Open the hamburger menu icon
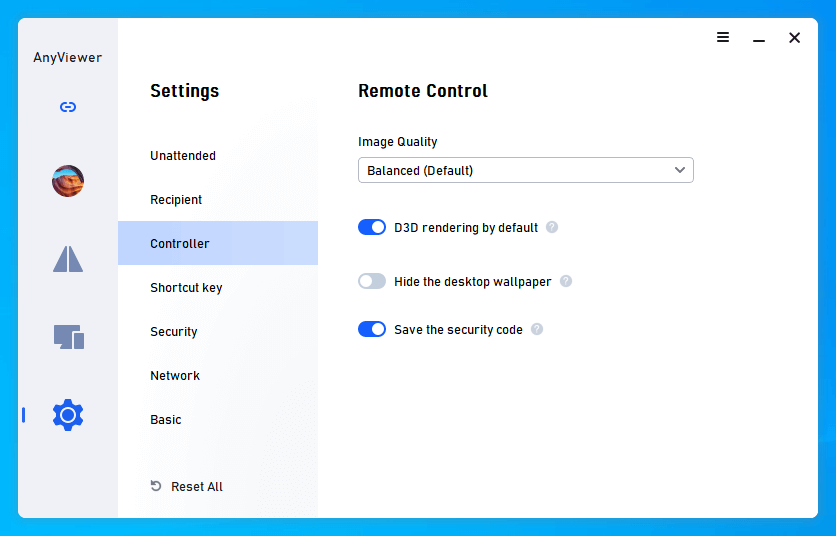Viewport: 836px width, 536px height. [723, 37]
